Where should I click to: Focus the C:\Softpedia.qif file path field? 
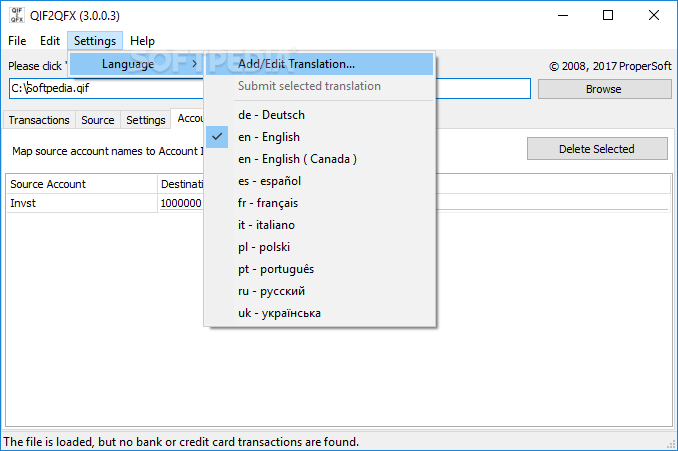pyautogui.click(x=270, y=89)
